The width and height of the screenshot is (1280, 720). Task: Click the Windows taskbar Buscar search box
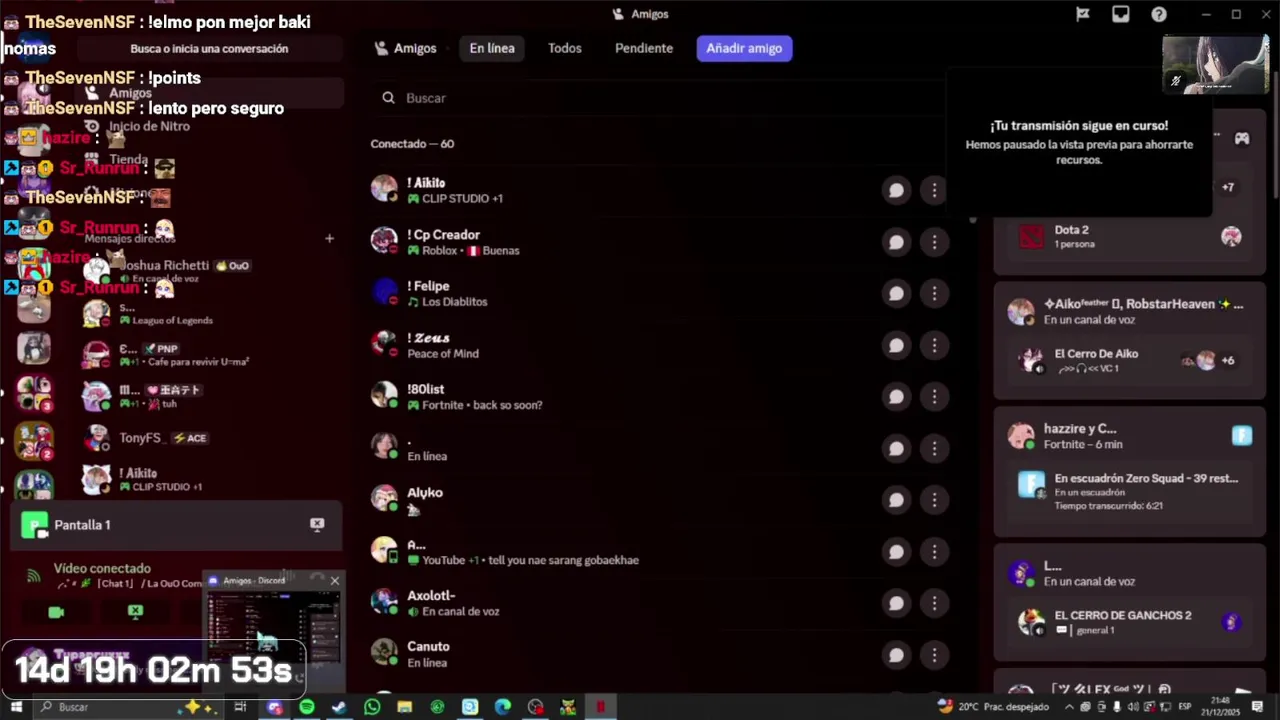(x=128, y=707)
